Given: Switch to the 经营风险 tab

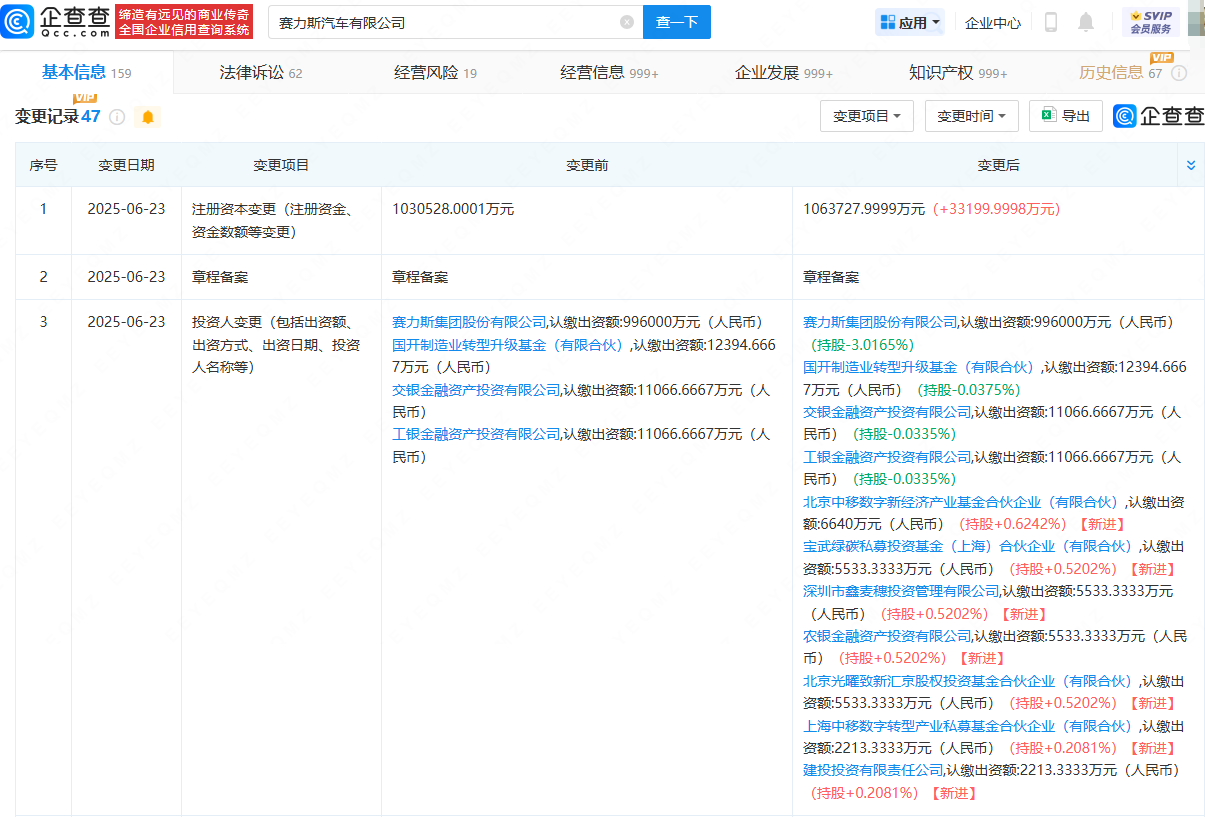Looking at the screenshot, I should [x=435, y=72].
